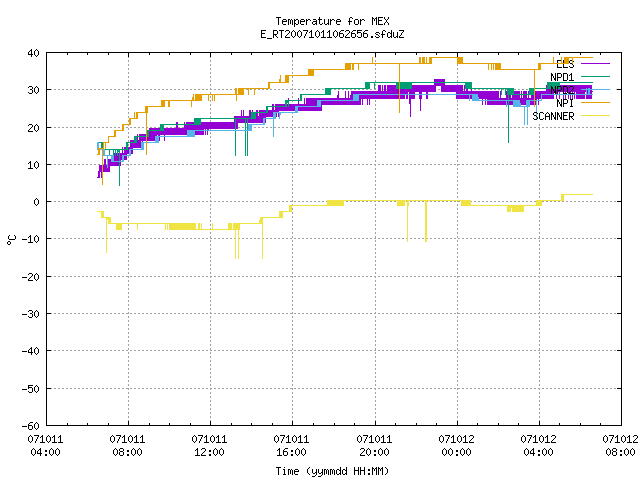Select the NPD1 legend label
The height and width of the screenshot is (480, 640).
(x=562, y=77)
